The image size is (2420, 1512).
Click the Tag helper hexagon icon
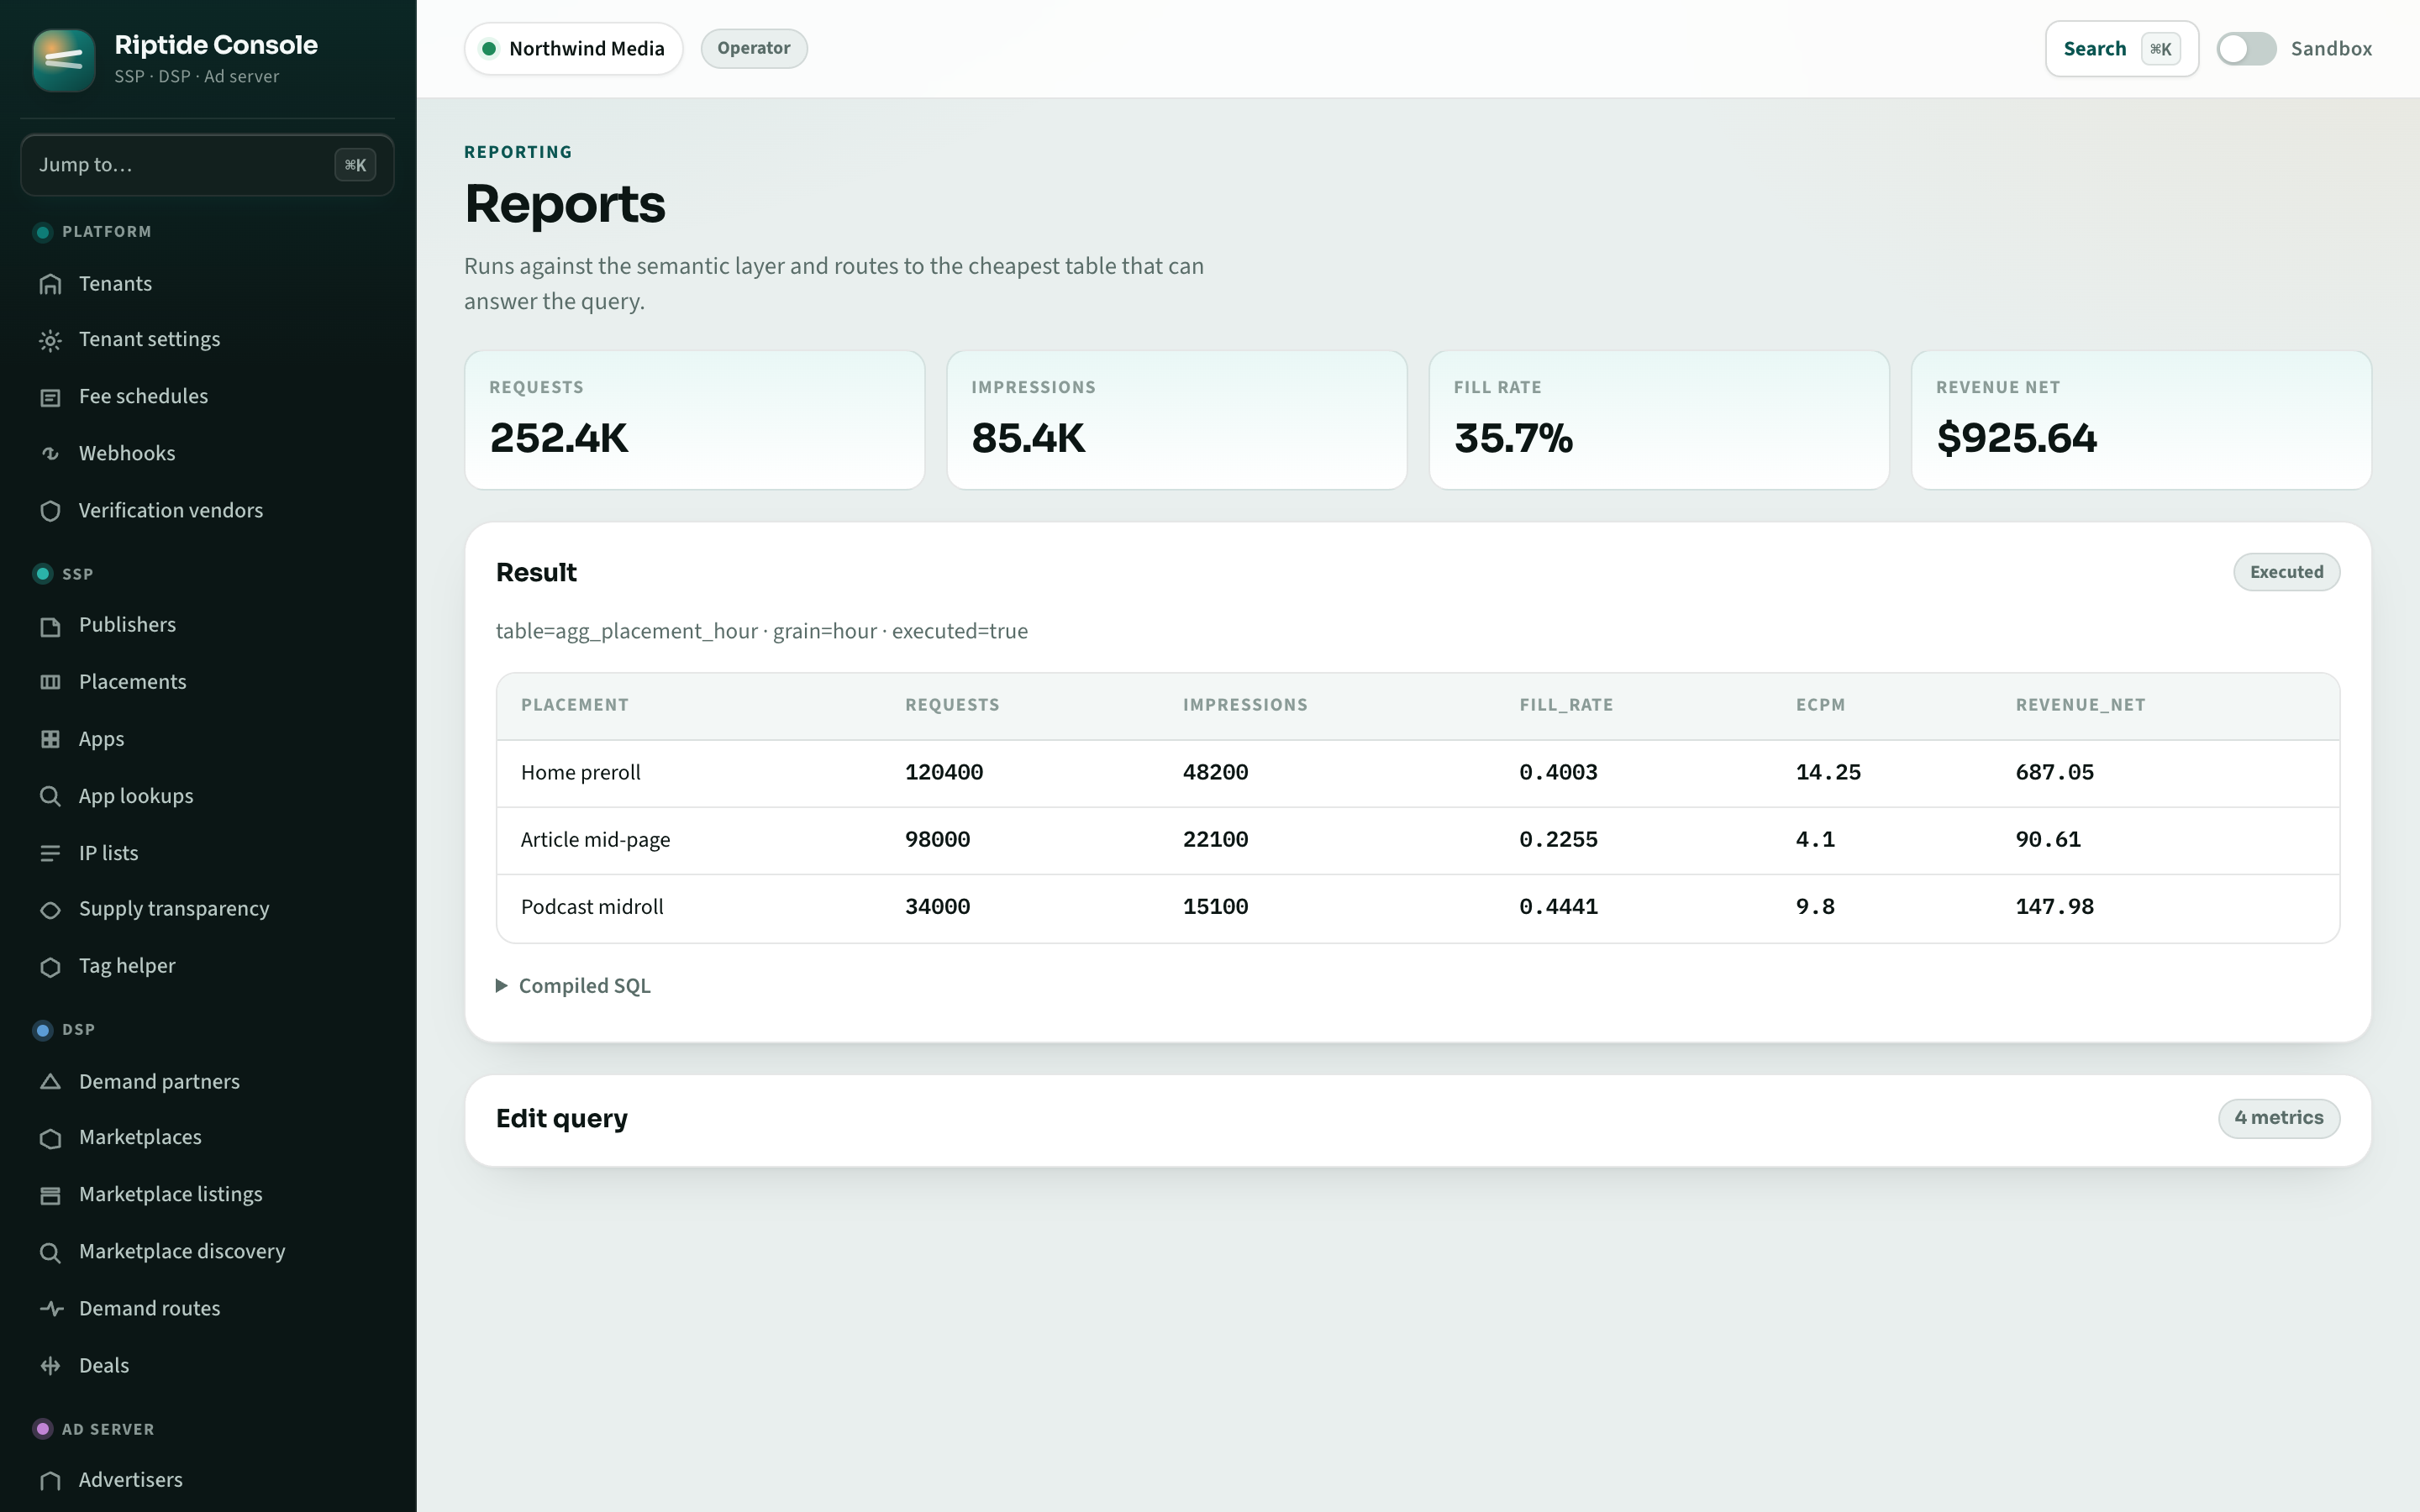pyautogui.click(x=50, y=967)
